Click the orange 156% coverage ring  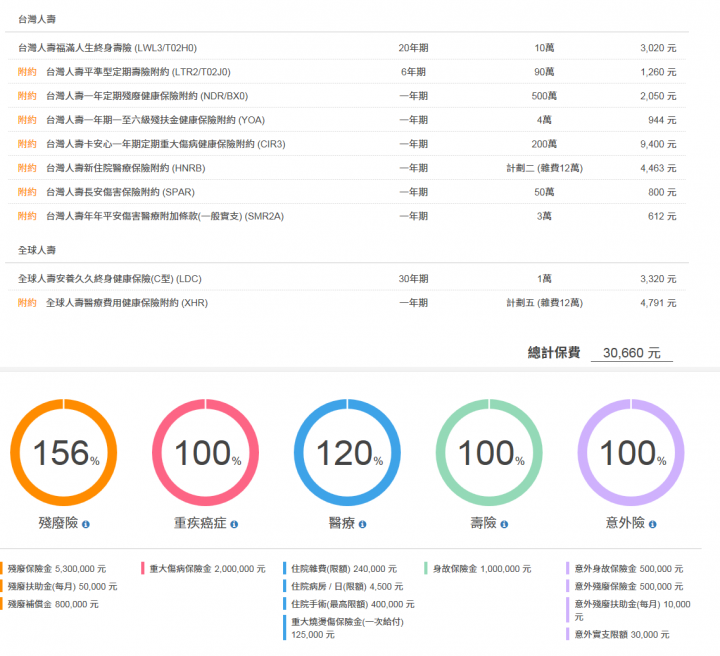point(64,453)
